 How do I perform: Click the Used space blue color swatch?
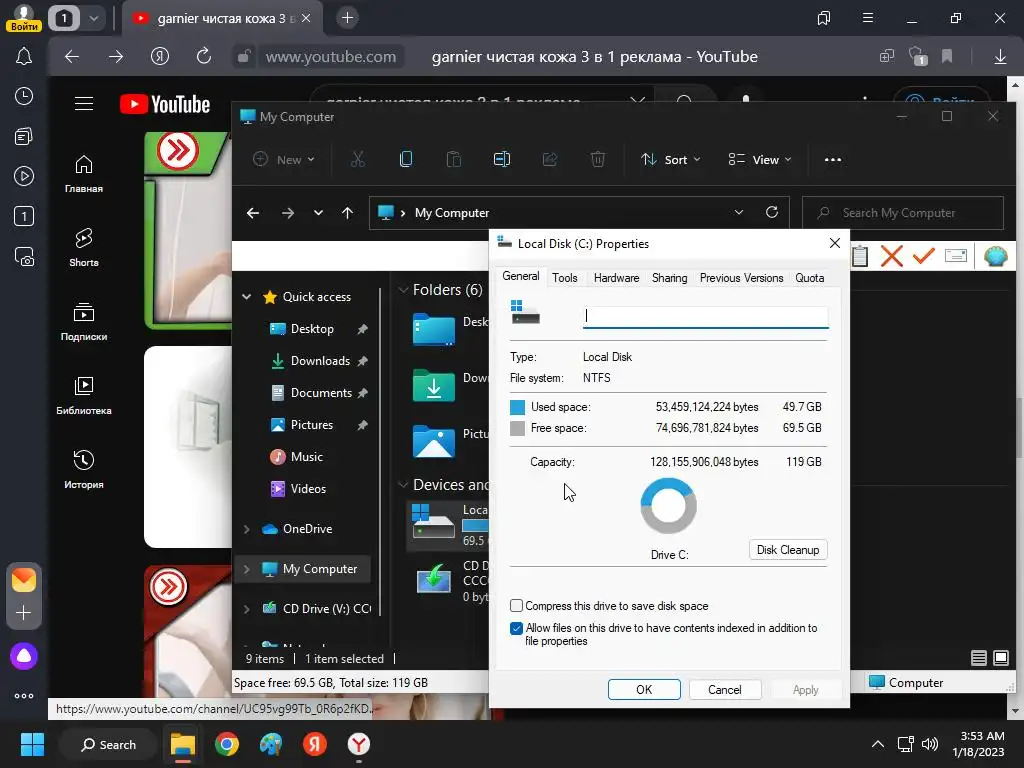pyautogui.click(x=517, y=408)
